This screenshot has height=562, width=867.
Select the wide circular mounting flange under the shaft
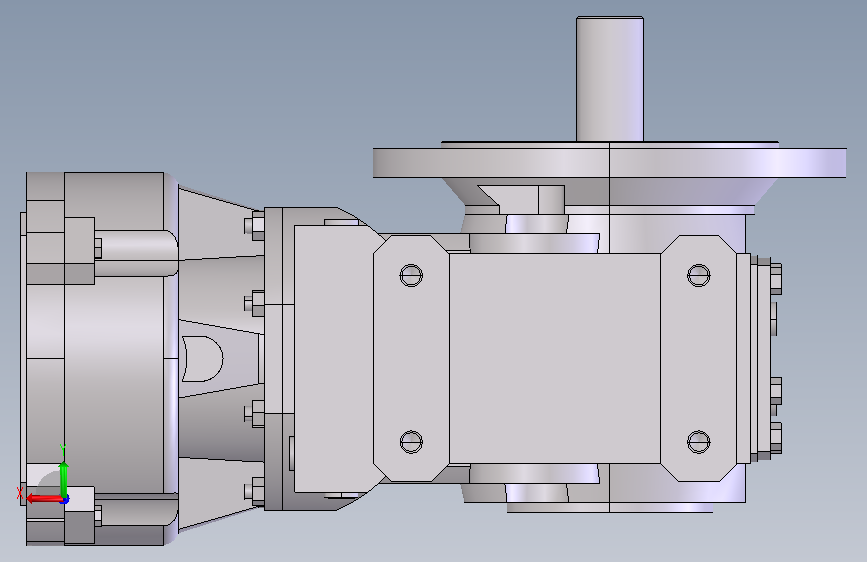pyautogui.click(x=609, y=163)
